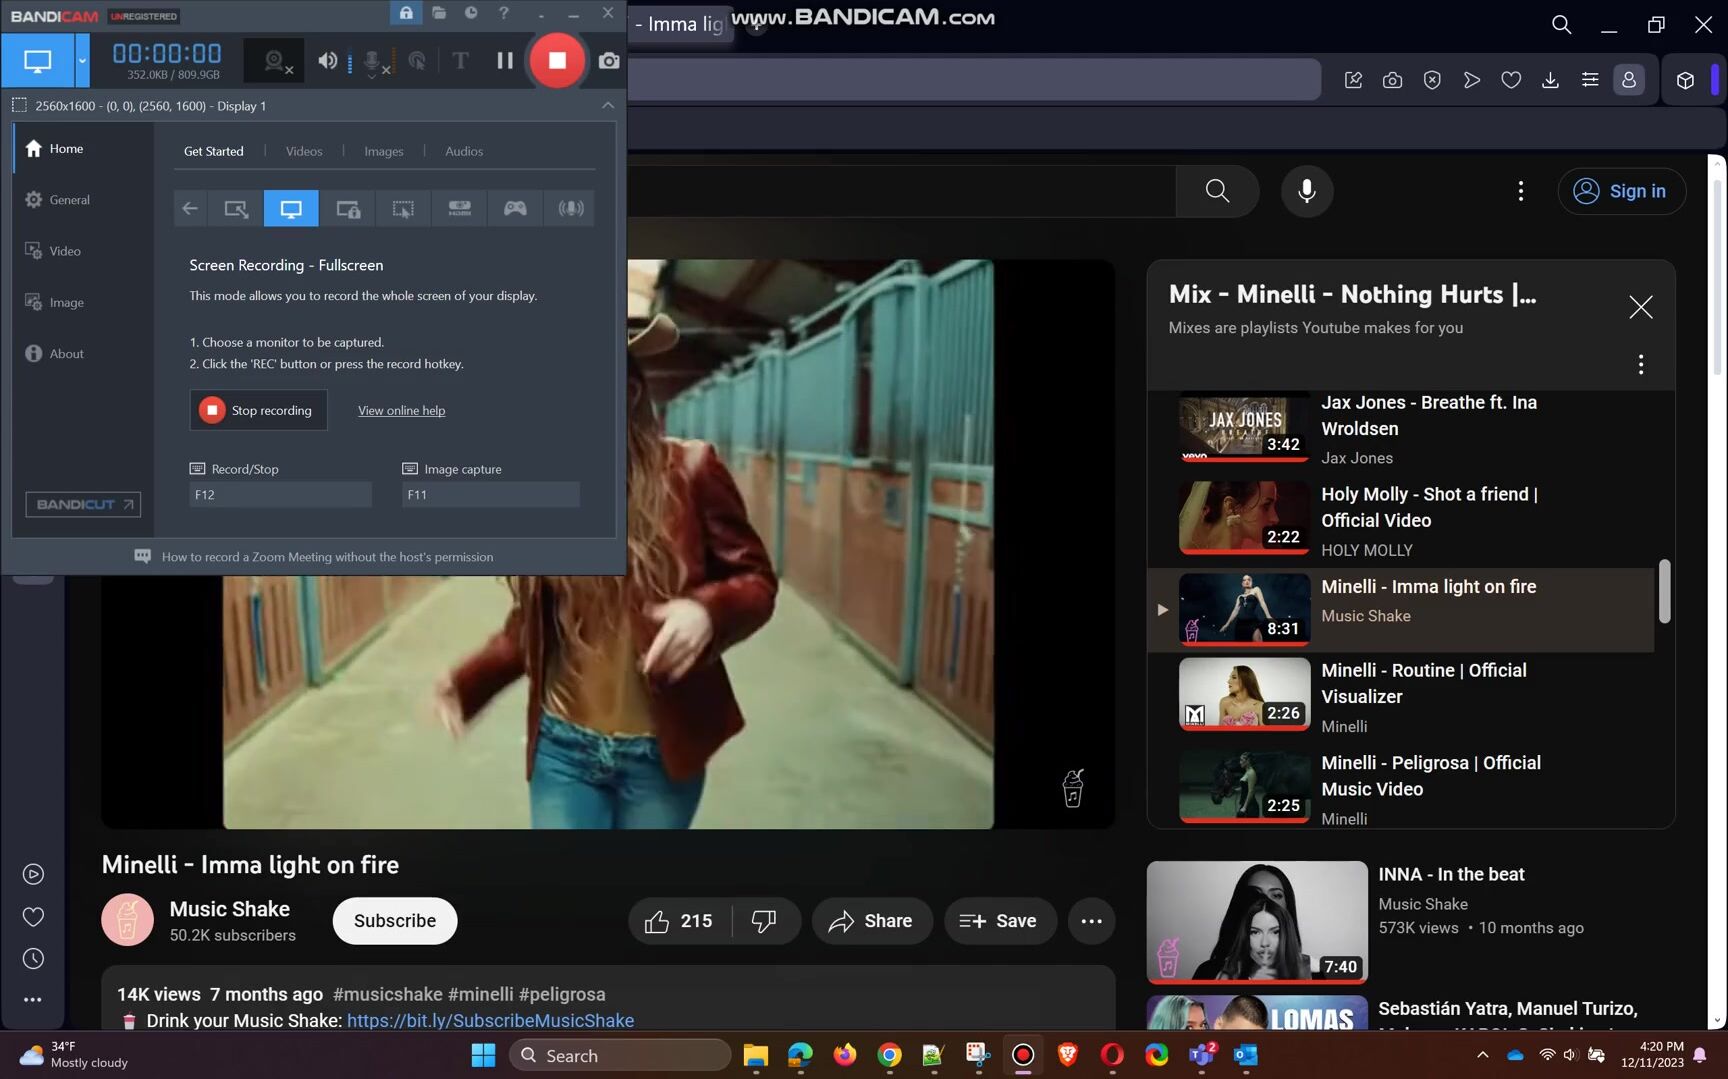The width and height of the screenshot is (1728, 1079).
Task: Open Home section in Bandicam sidebar
Action: tap(55, 148)
